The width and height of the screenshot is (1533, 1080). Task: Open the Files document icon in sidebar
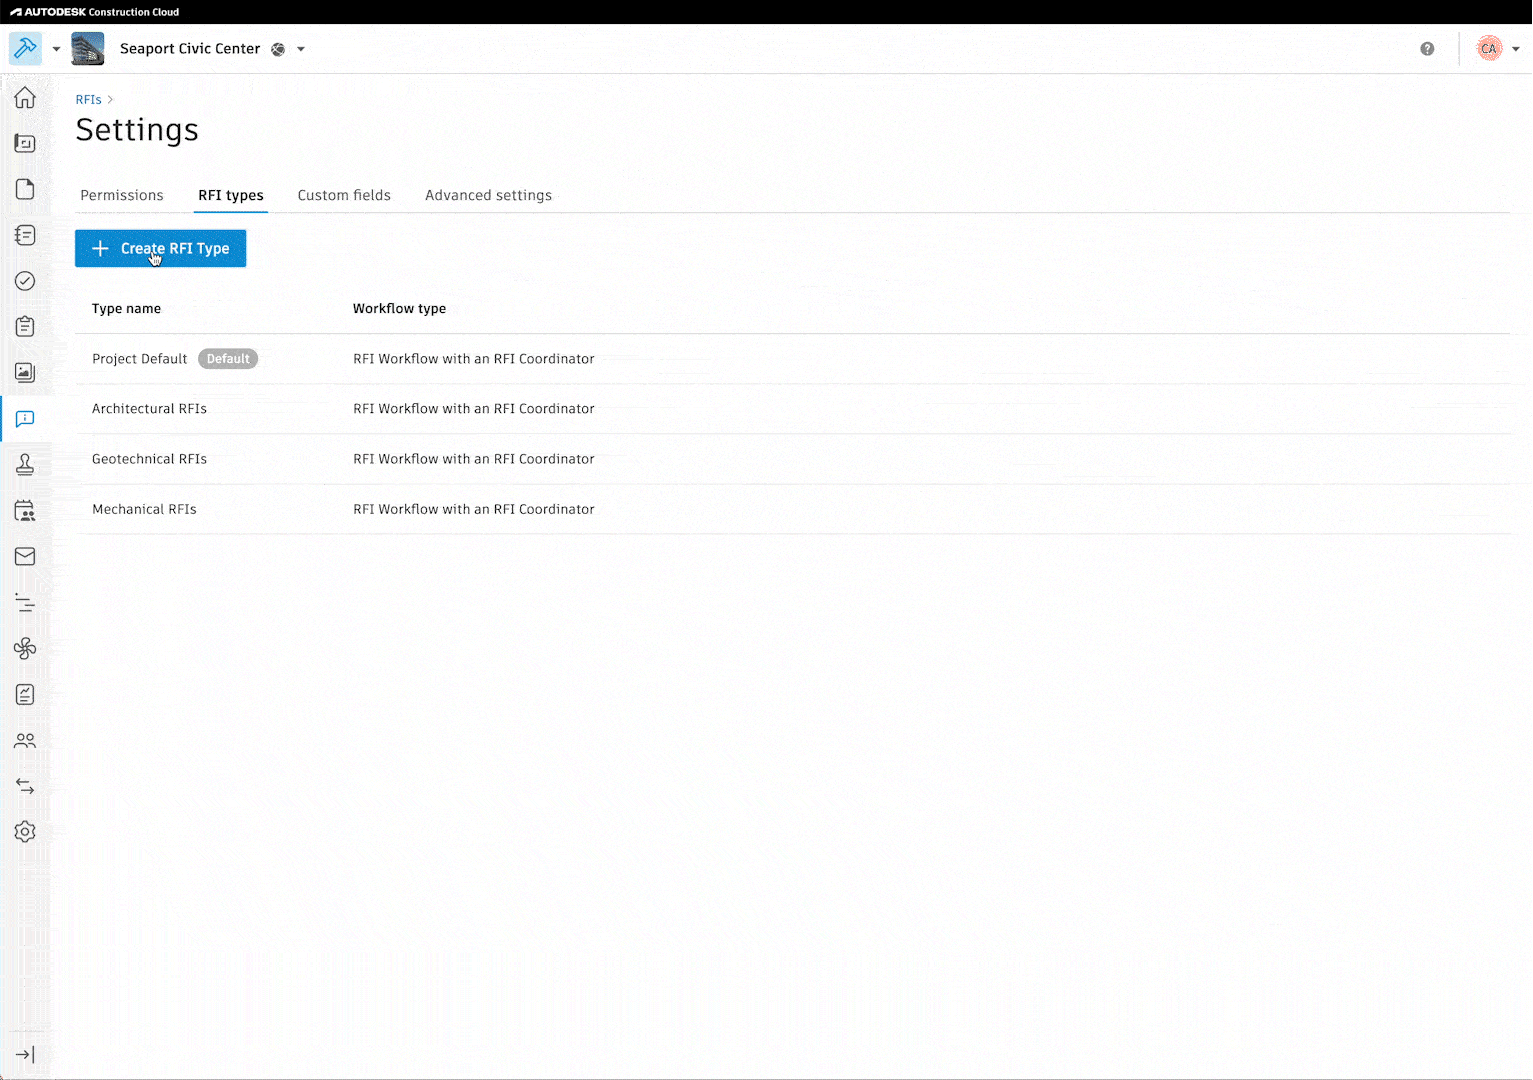coord(25,190)
